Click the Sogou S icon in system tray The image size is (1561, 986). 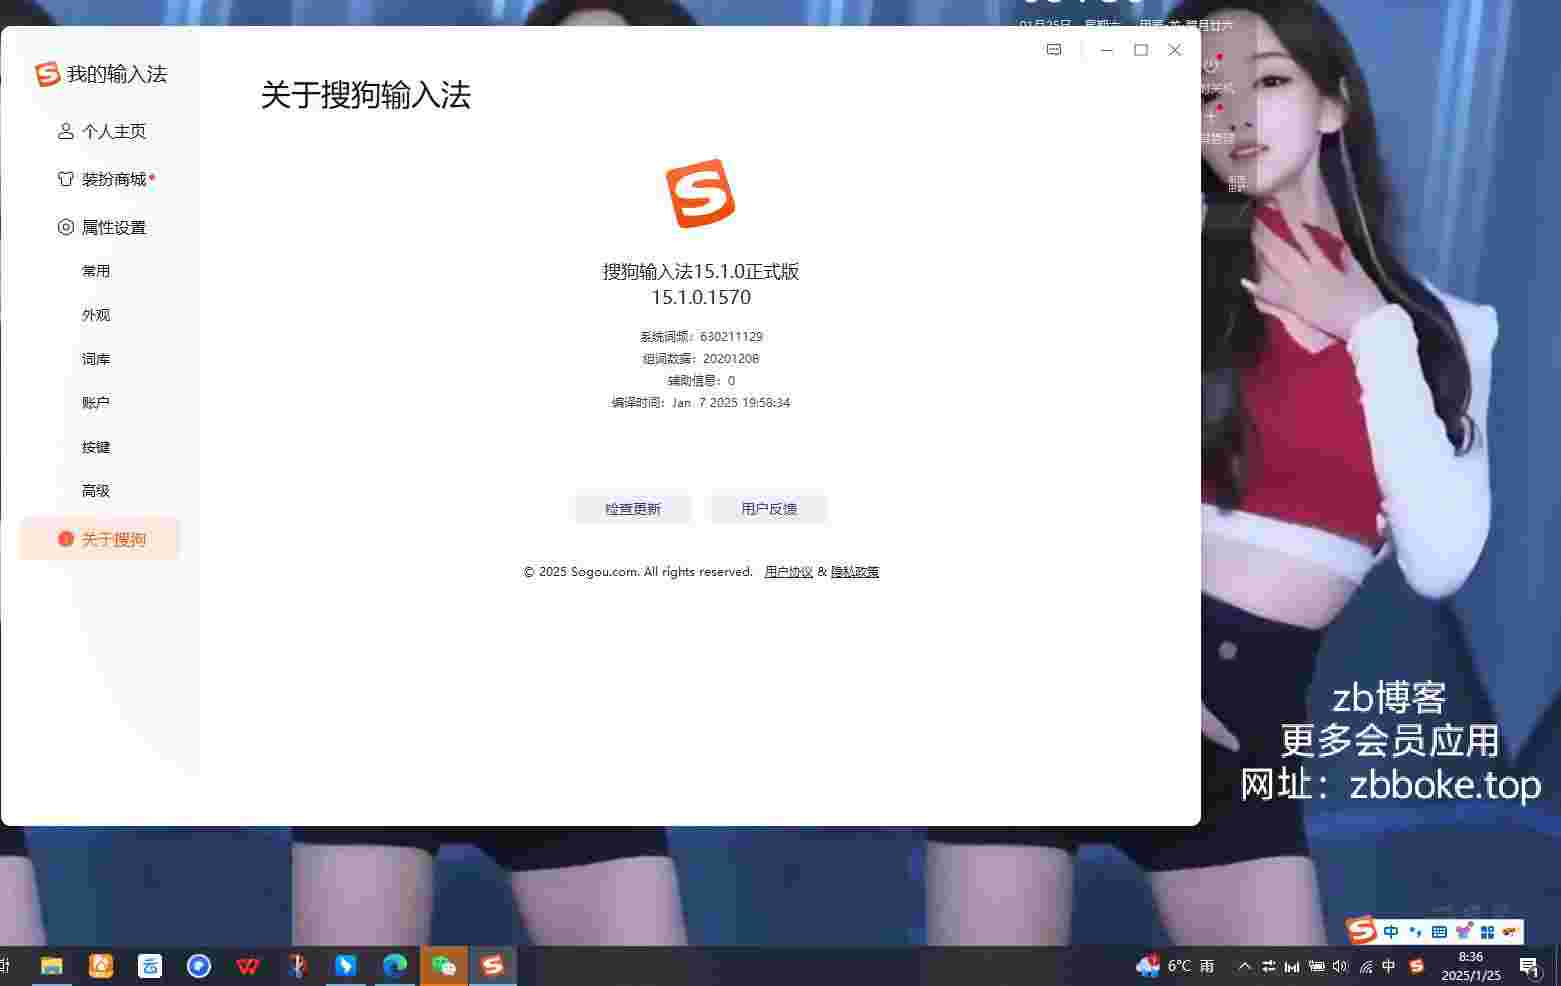(x=1416, y=966)
